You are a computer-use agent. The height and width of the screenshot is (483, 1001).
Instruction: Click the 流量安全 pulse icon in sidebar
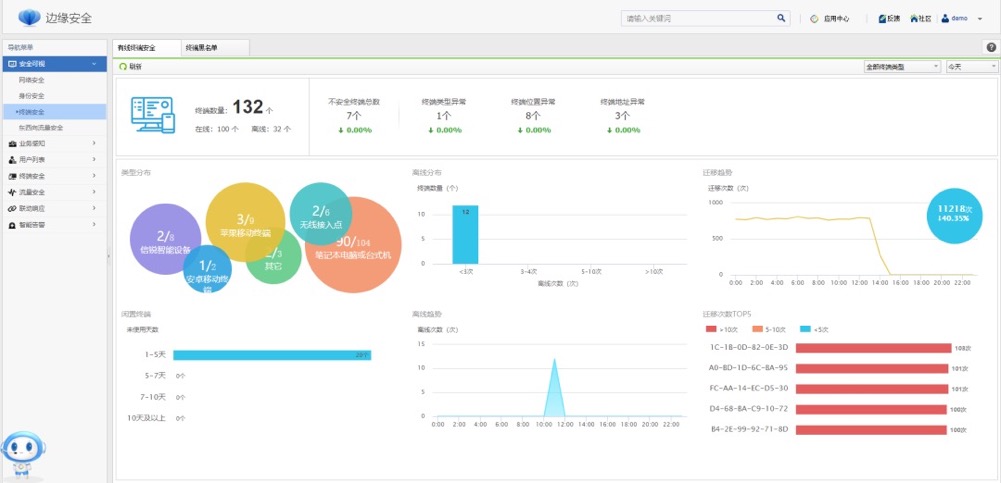(x=12, y=192)
